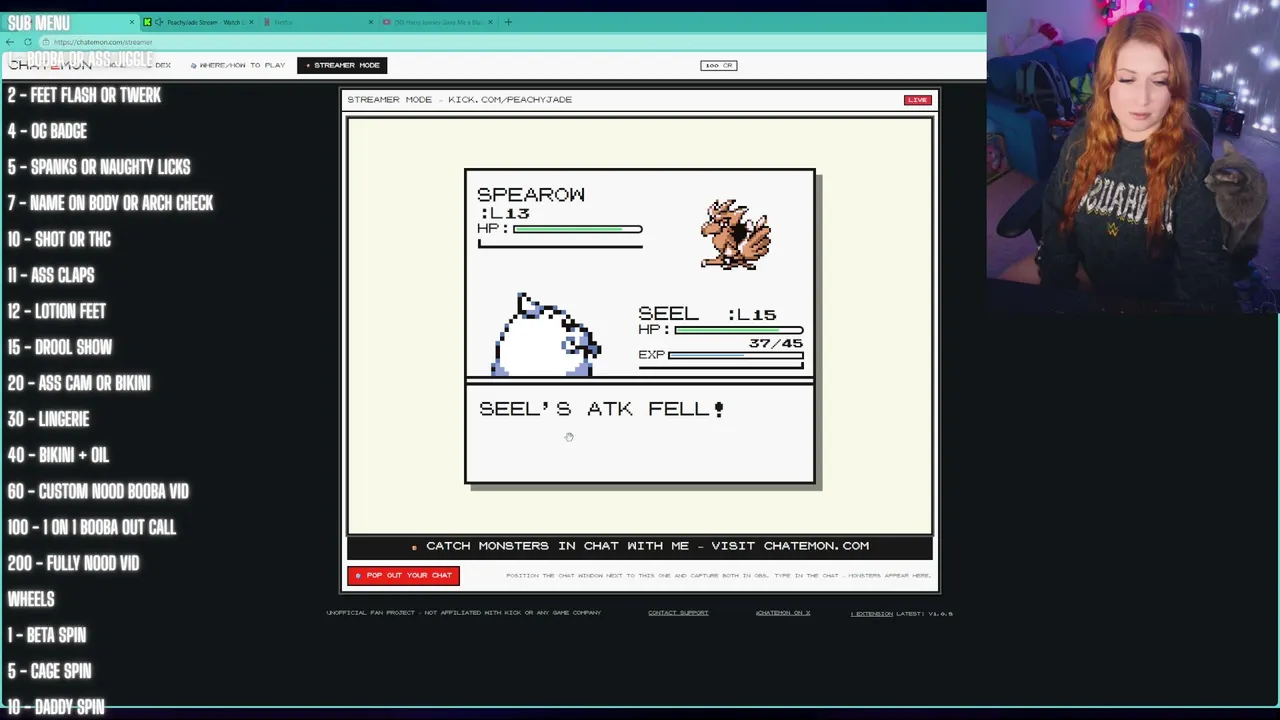Click "Streamer Mode - kick.com/peachyjade" header text

(x=460, y=100)
